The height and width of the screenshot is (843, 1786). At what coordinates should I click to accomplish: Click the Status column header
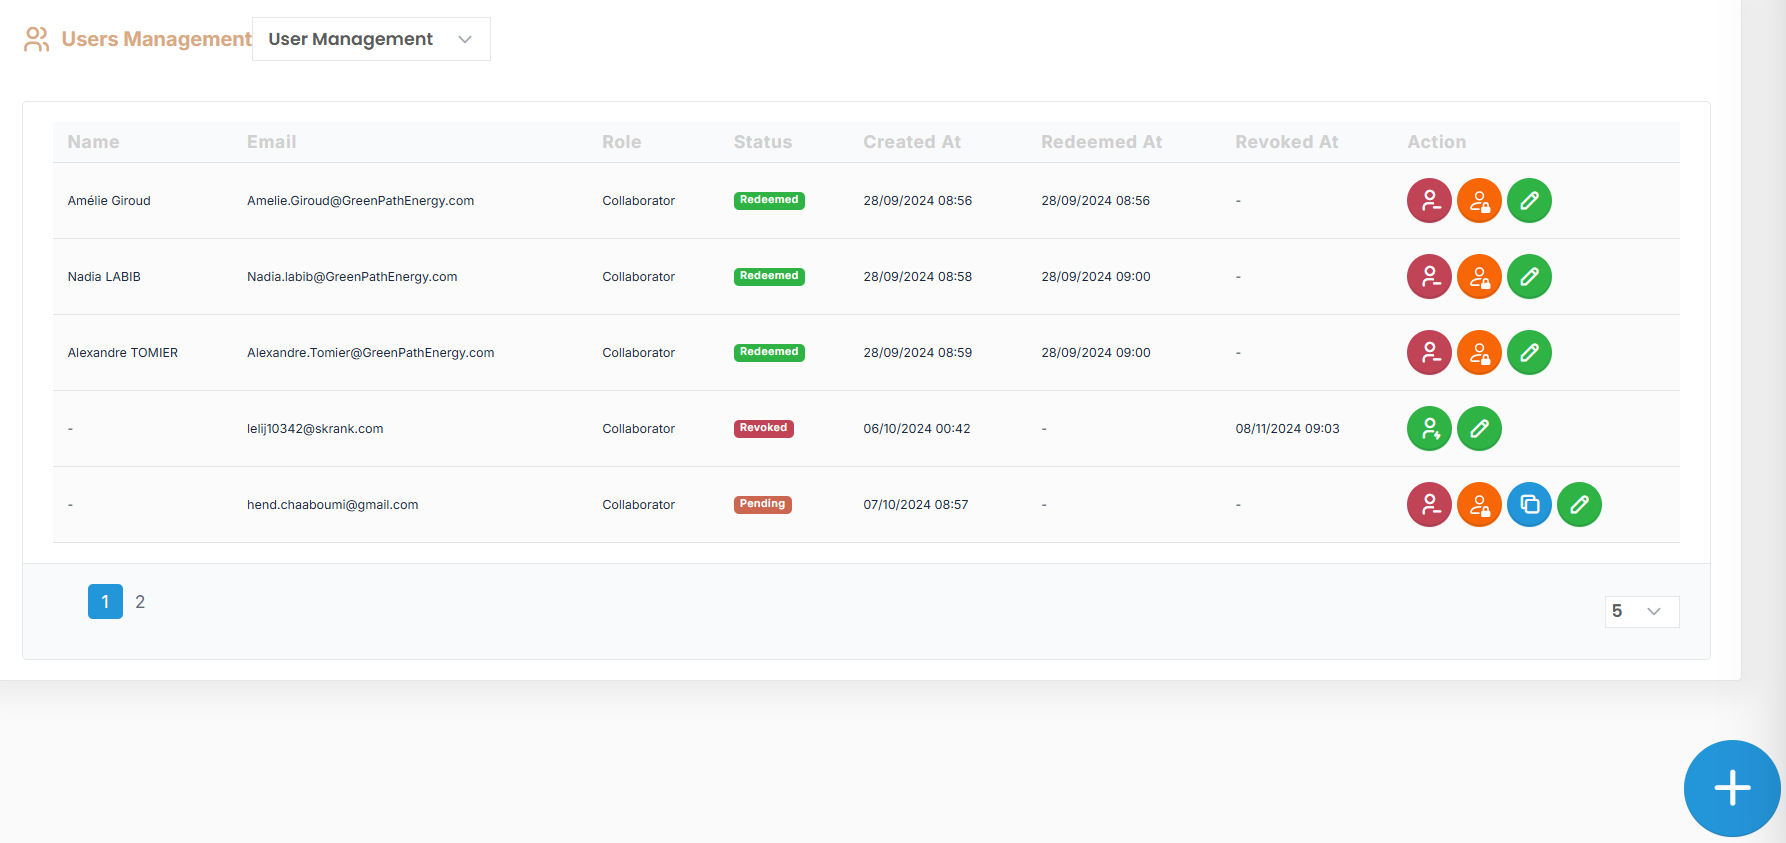point(762,142)
